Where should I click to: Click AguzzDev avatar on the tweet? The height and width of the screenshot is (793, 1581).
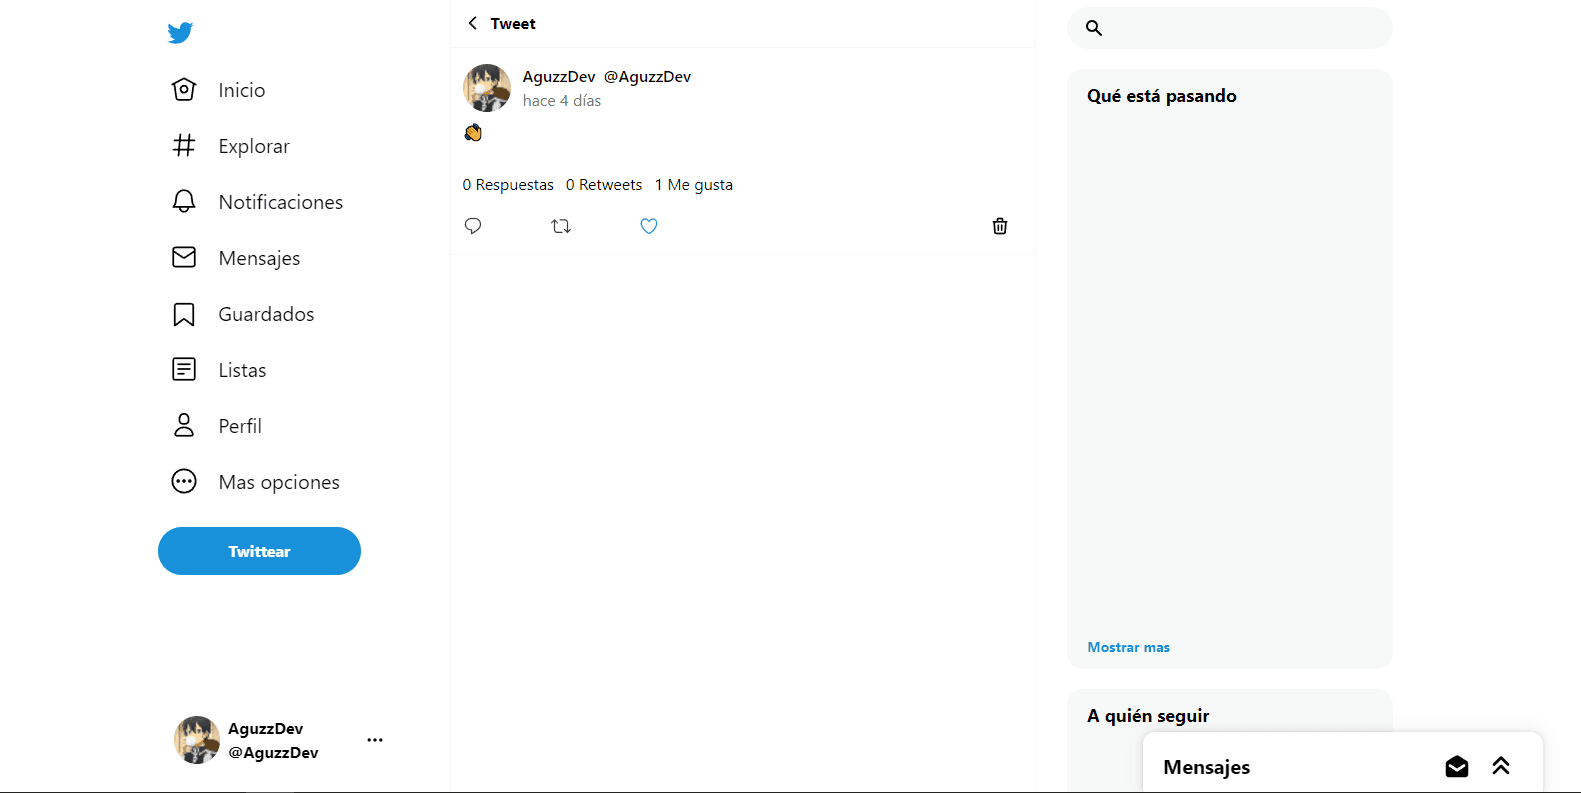487,88
